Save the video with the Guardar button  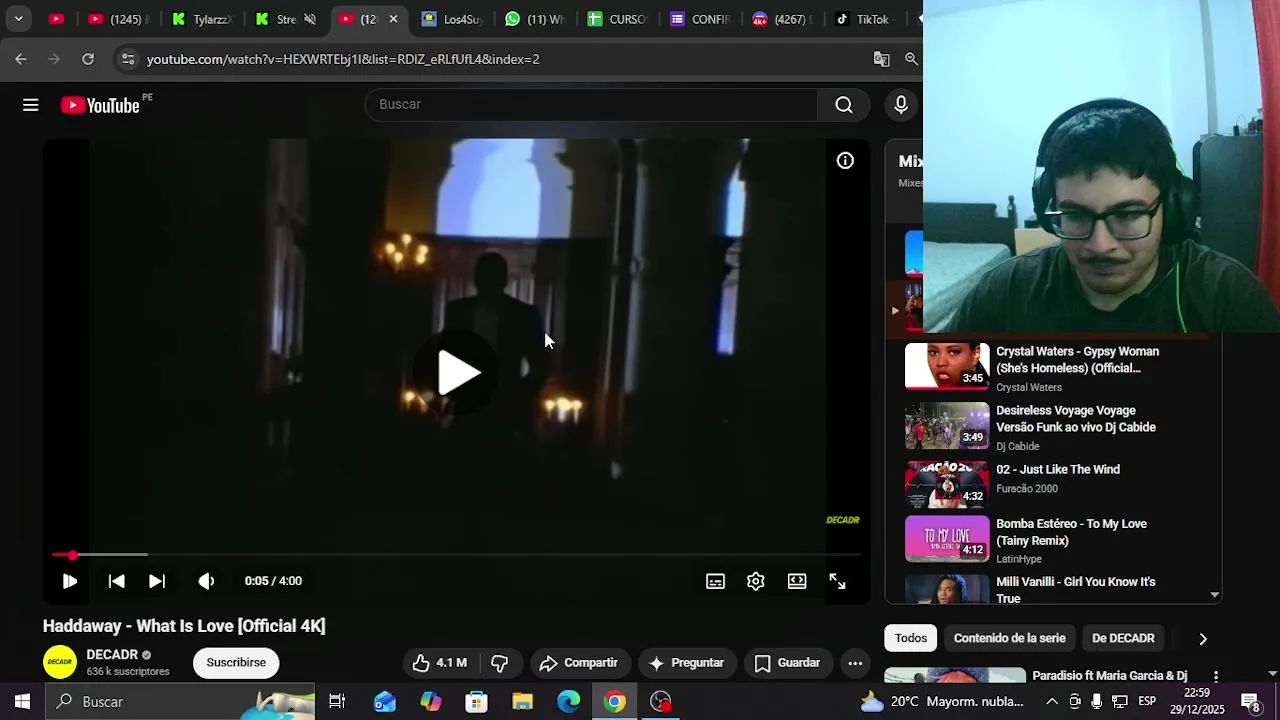tap(787, 663)
